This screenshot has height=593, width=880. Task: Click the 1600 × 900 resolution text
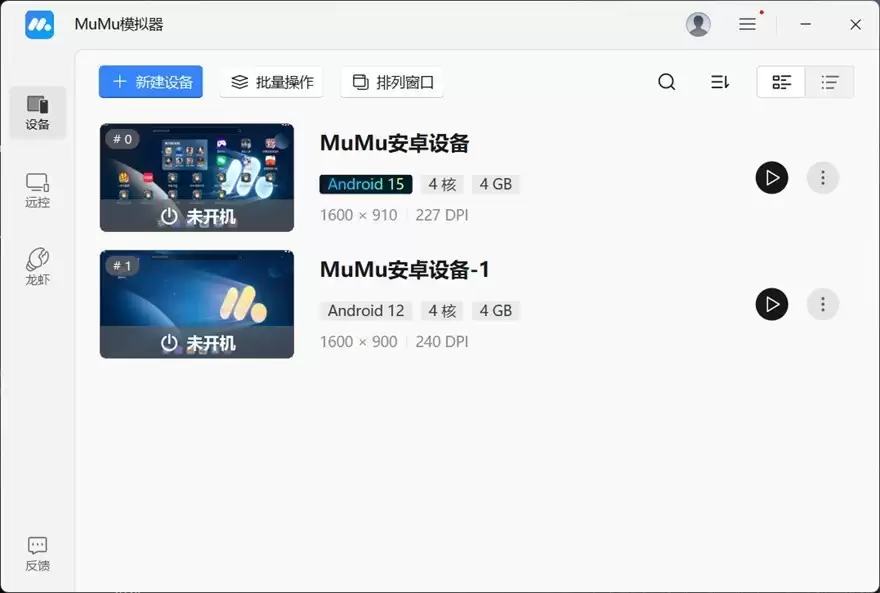coord(358,342)
